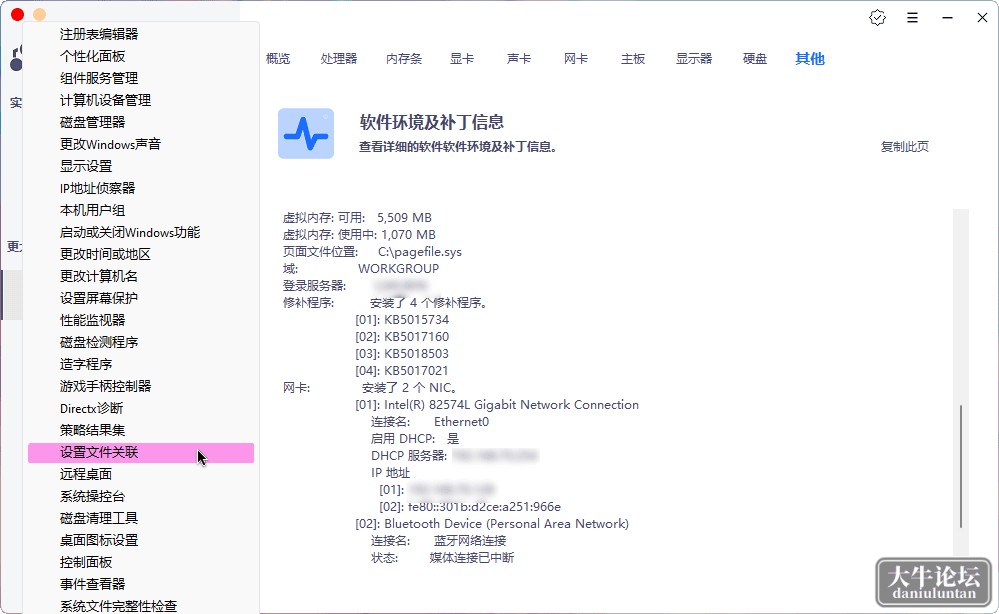The height and width of the screenshot is (614, 999).
Task: Switch to the 概览 tab
Action: (x=278, y=59)
